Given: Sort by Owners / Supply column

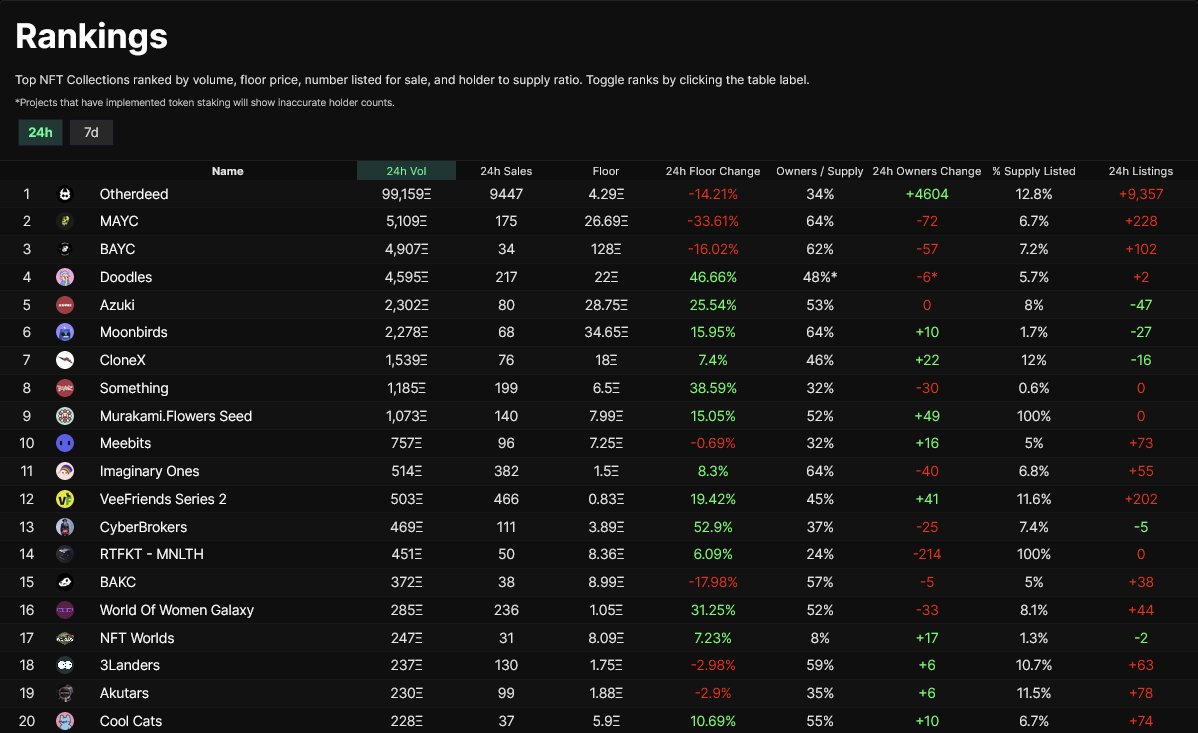Looking at the screenshot, I should 820,171.
